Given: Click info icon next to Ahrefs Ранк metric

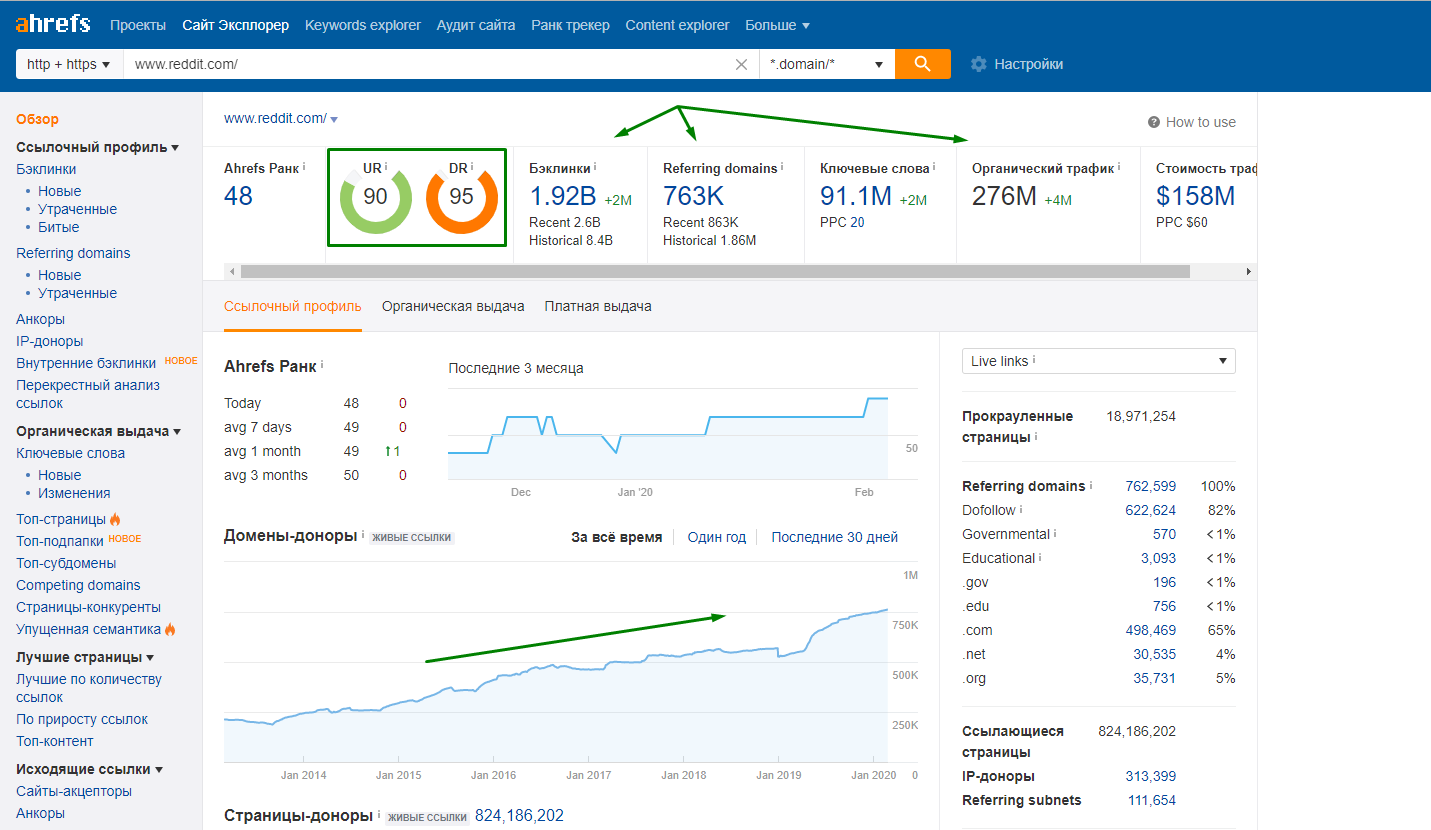Looking at the screenshot, I should pyautogui.click(x=304, y=168).
